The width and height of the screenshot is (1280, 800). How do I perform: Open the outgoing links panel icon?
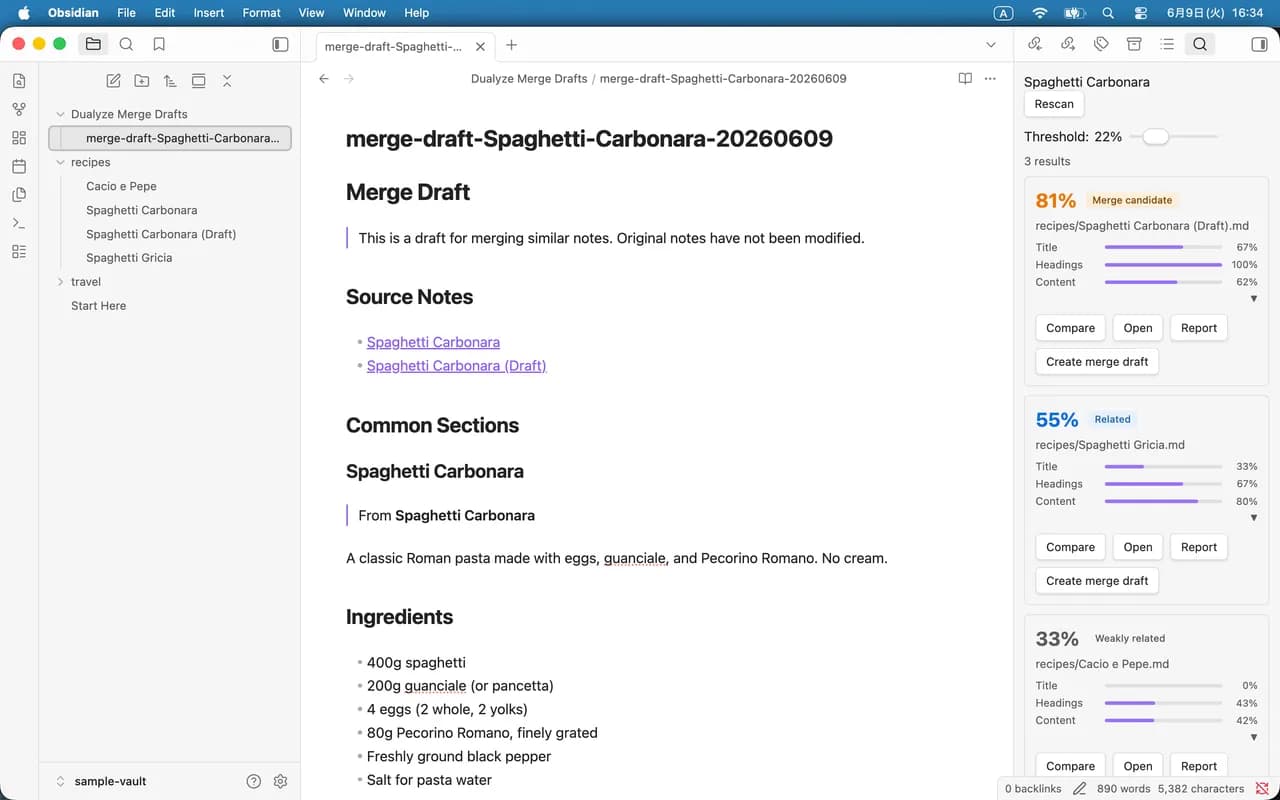[x=1068, y=44]
